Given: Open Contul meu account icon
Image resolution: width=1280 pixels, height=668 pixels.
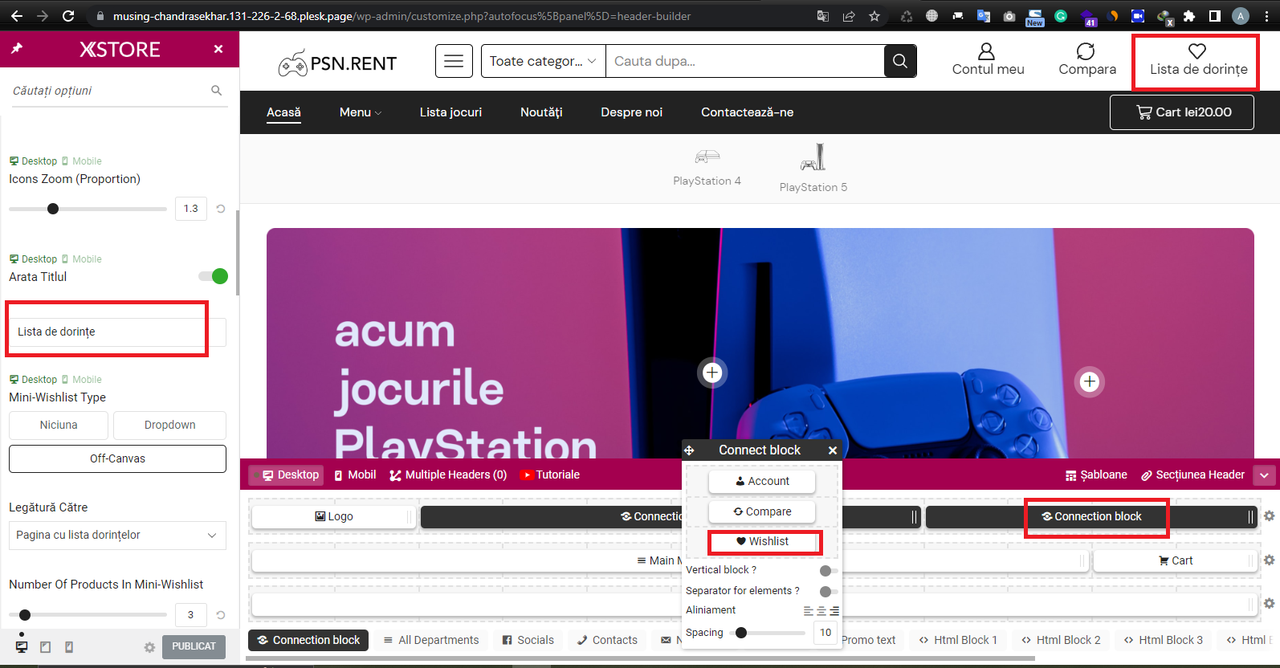Looking at the screenshot, I should (x=987, y=51).
